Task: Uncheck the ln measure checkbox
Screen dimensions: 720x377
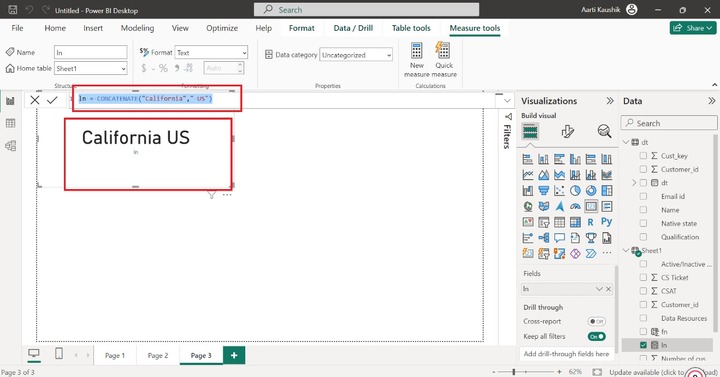Action: [x=643, y=345]
